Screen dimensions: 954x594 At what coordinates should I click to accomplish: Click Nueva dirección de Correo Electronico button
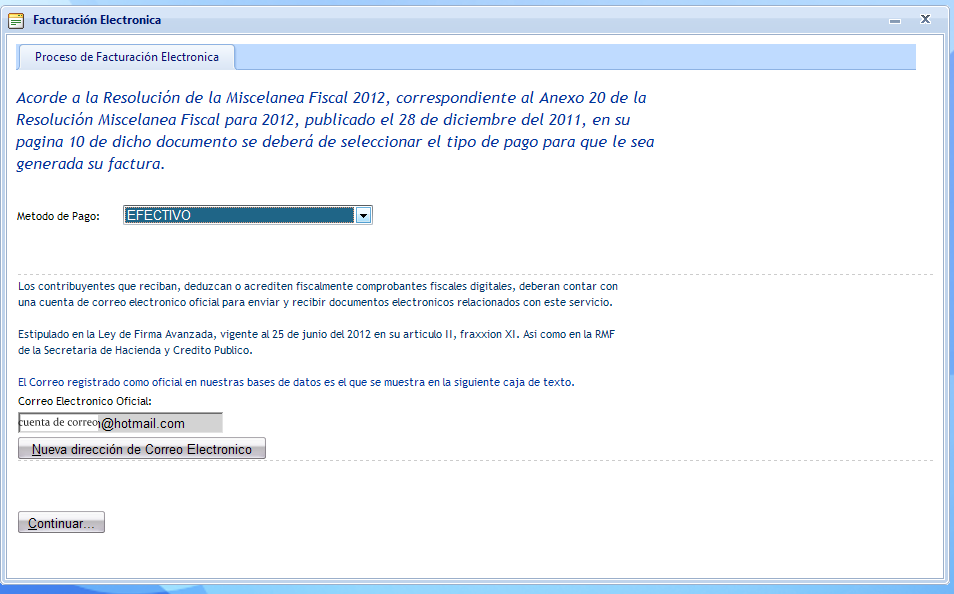pos(142,449)
